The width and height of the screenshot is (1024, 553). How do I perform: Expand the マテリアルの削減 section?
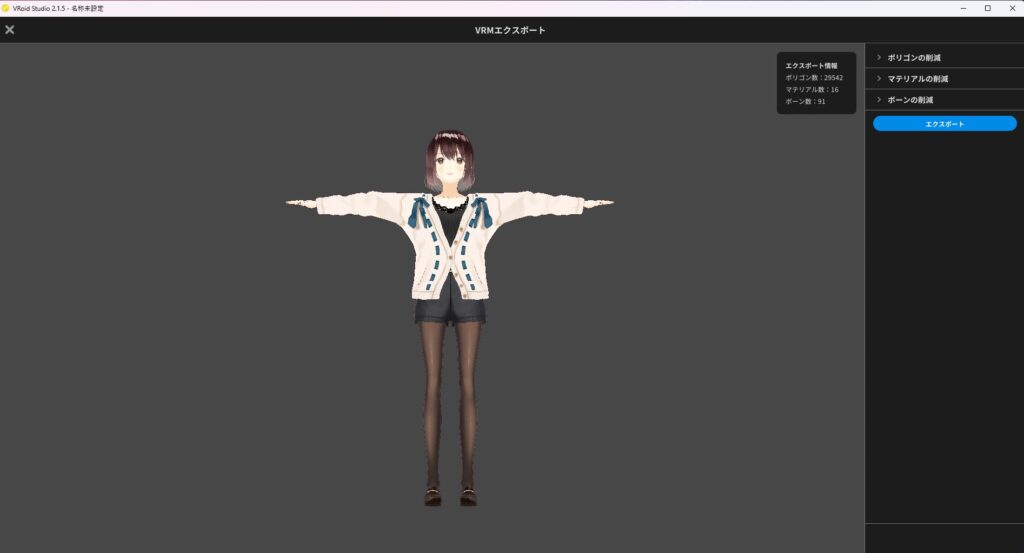(x=917, y=79)
